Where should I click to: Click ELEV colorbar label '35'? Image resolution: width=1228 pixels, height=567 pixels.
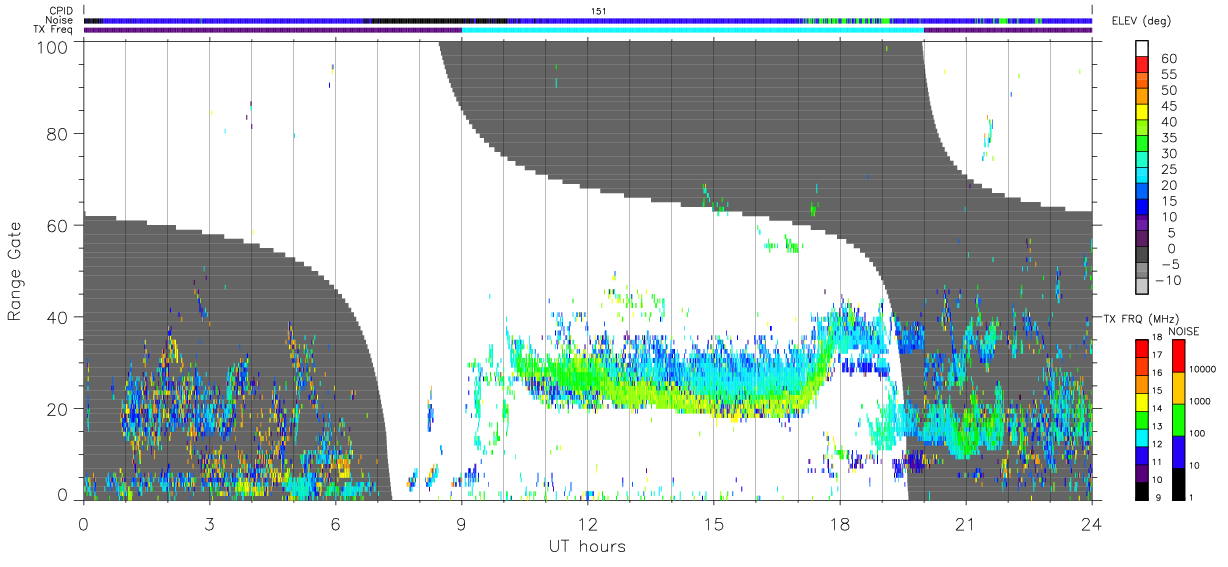pyautogui.click(x=1169, y=138)
